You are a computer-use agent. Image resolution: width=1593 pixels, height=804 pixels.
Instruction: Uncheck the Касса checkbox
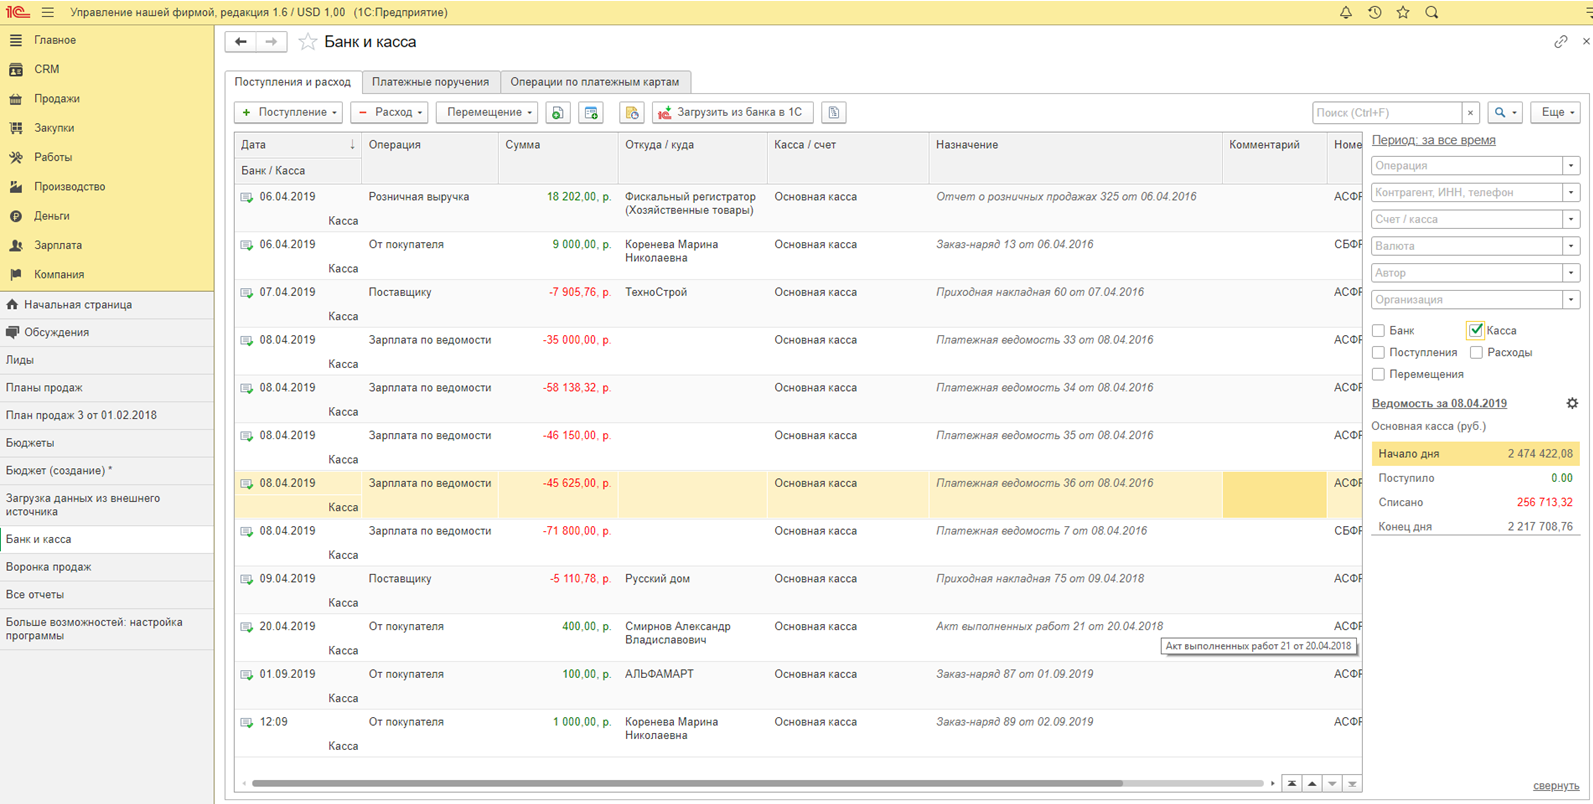click(x=1475, y=330)
